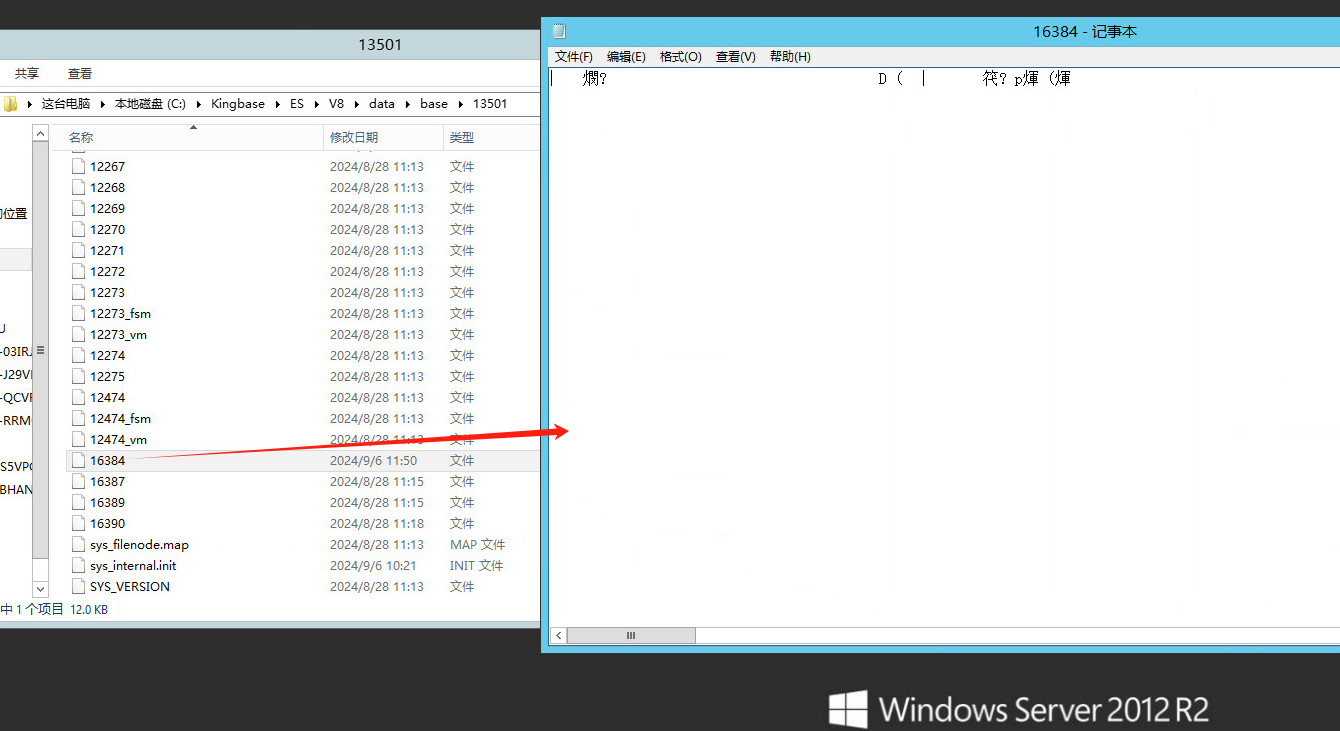Select file icon for 12270
Viewport: 1340px width, 731px height.
pyautogui.click(x=78, y=229)
